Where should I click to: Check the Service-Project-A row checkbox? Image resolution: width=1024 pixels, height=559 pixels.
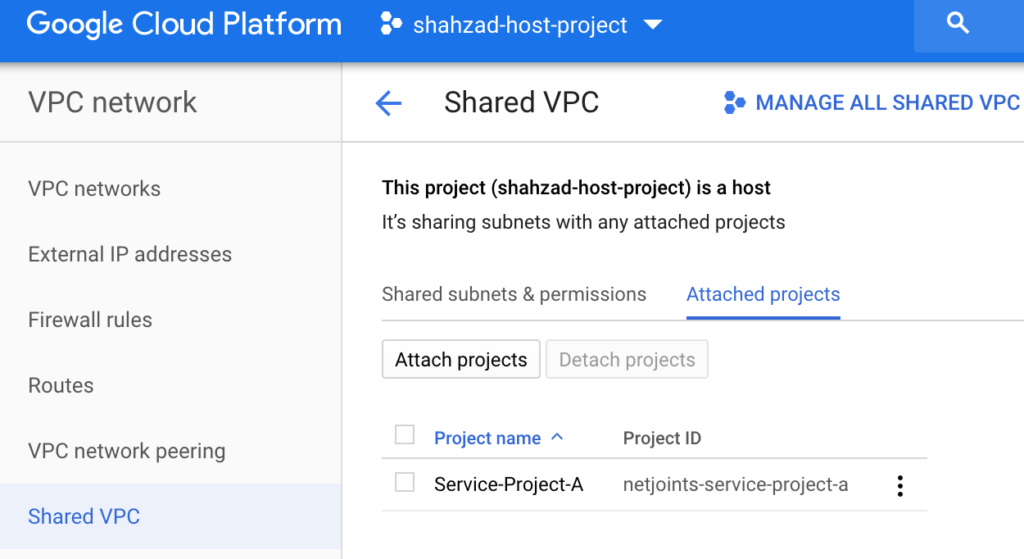[404, 483]
